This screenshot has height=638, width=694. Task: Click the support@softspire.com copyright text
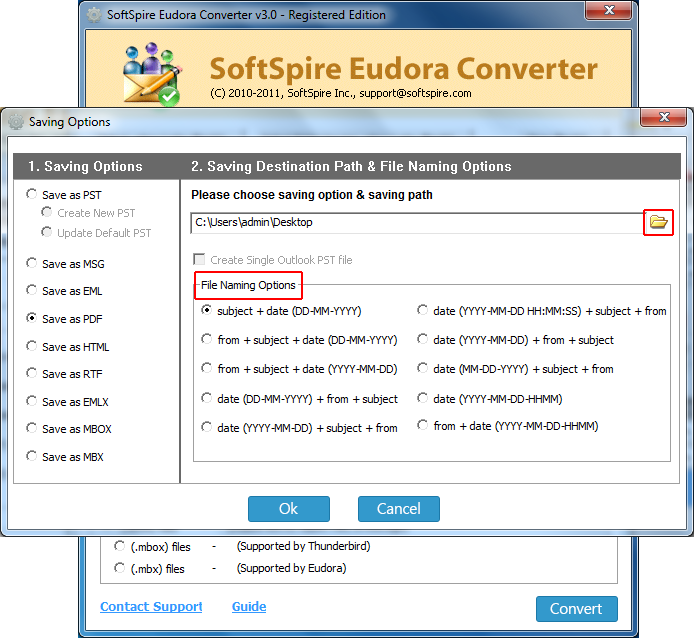(x=341, y=93)
